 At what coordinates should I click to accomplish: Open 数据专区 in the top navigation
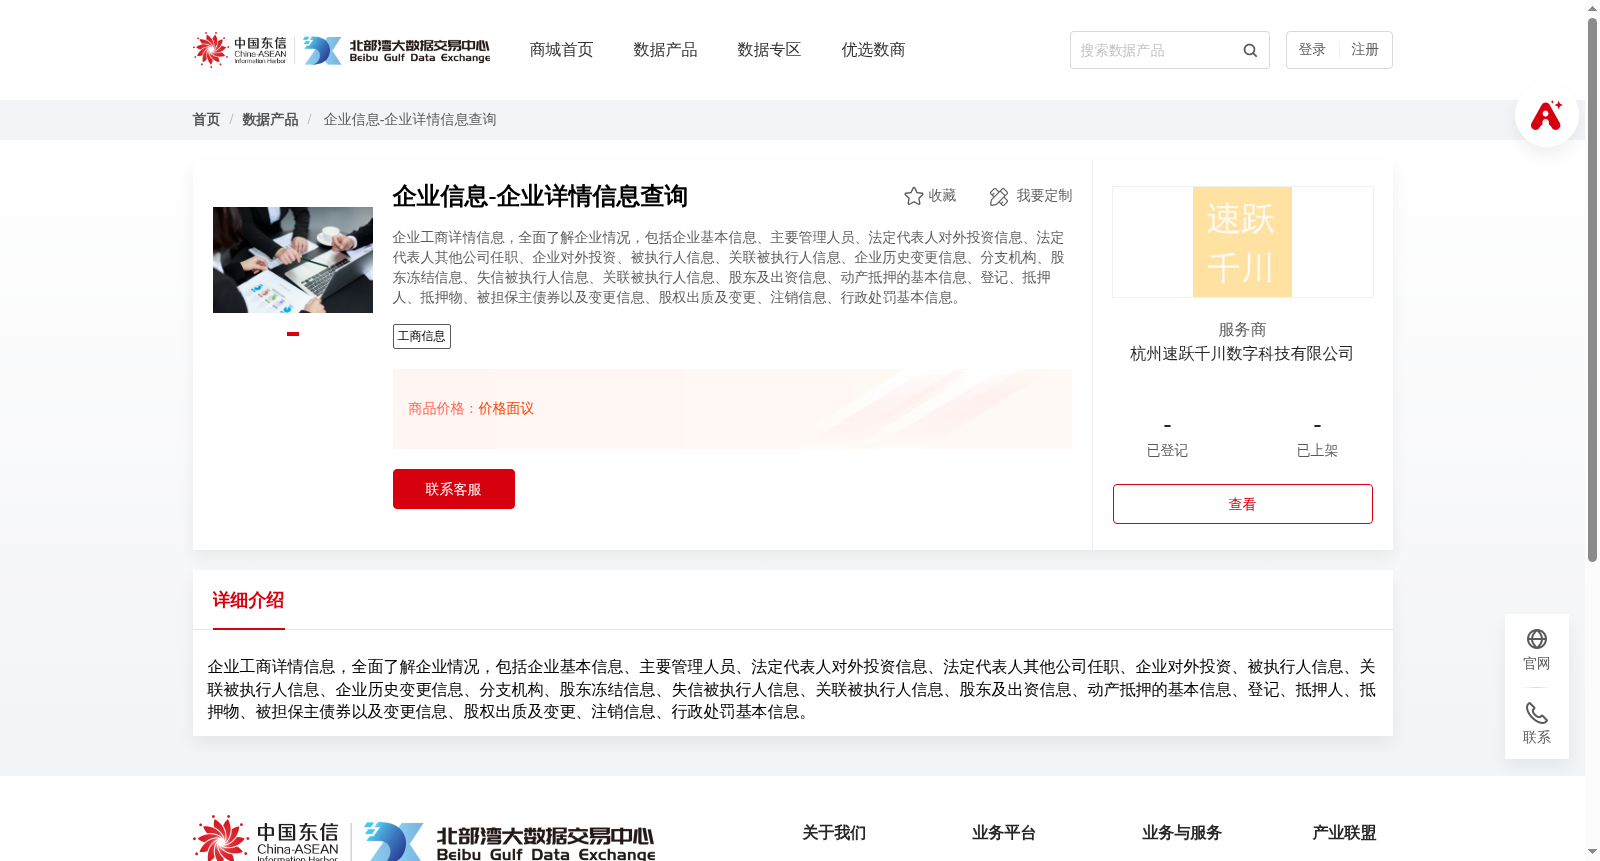click(x=769, y=50)
